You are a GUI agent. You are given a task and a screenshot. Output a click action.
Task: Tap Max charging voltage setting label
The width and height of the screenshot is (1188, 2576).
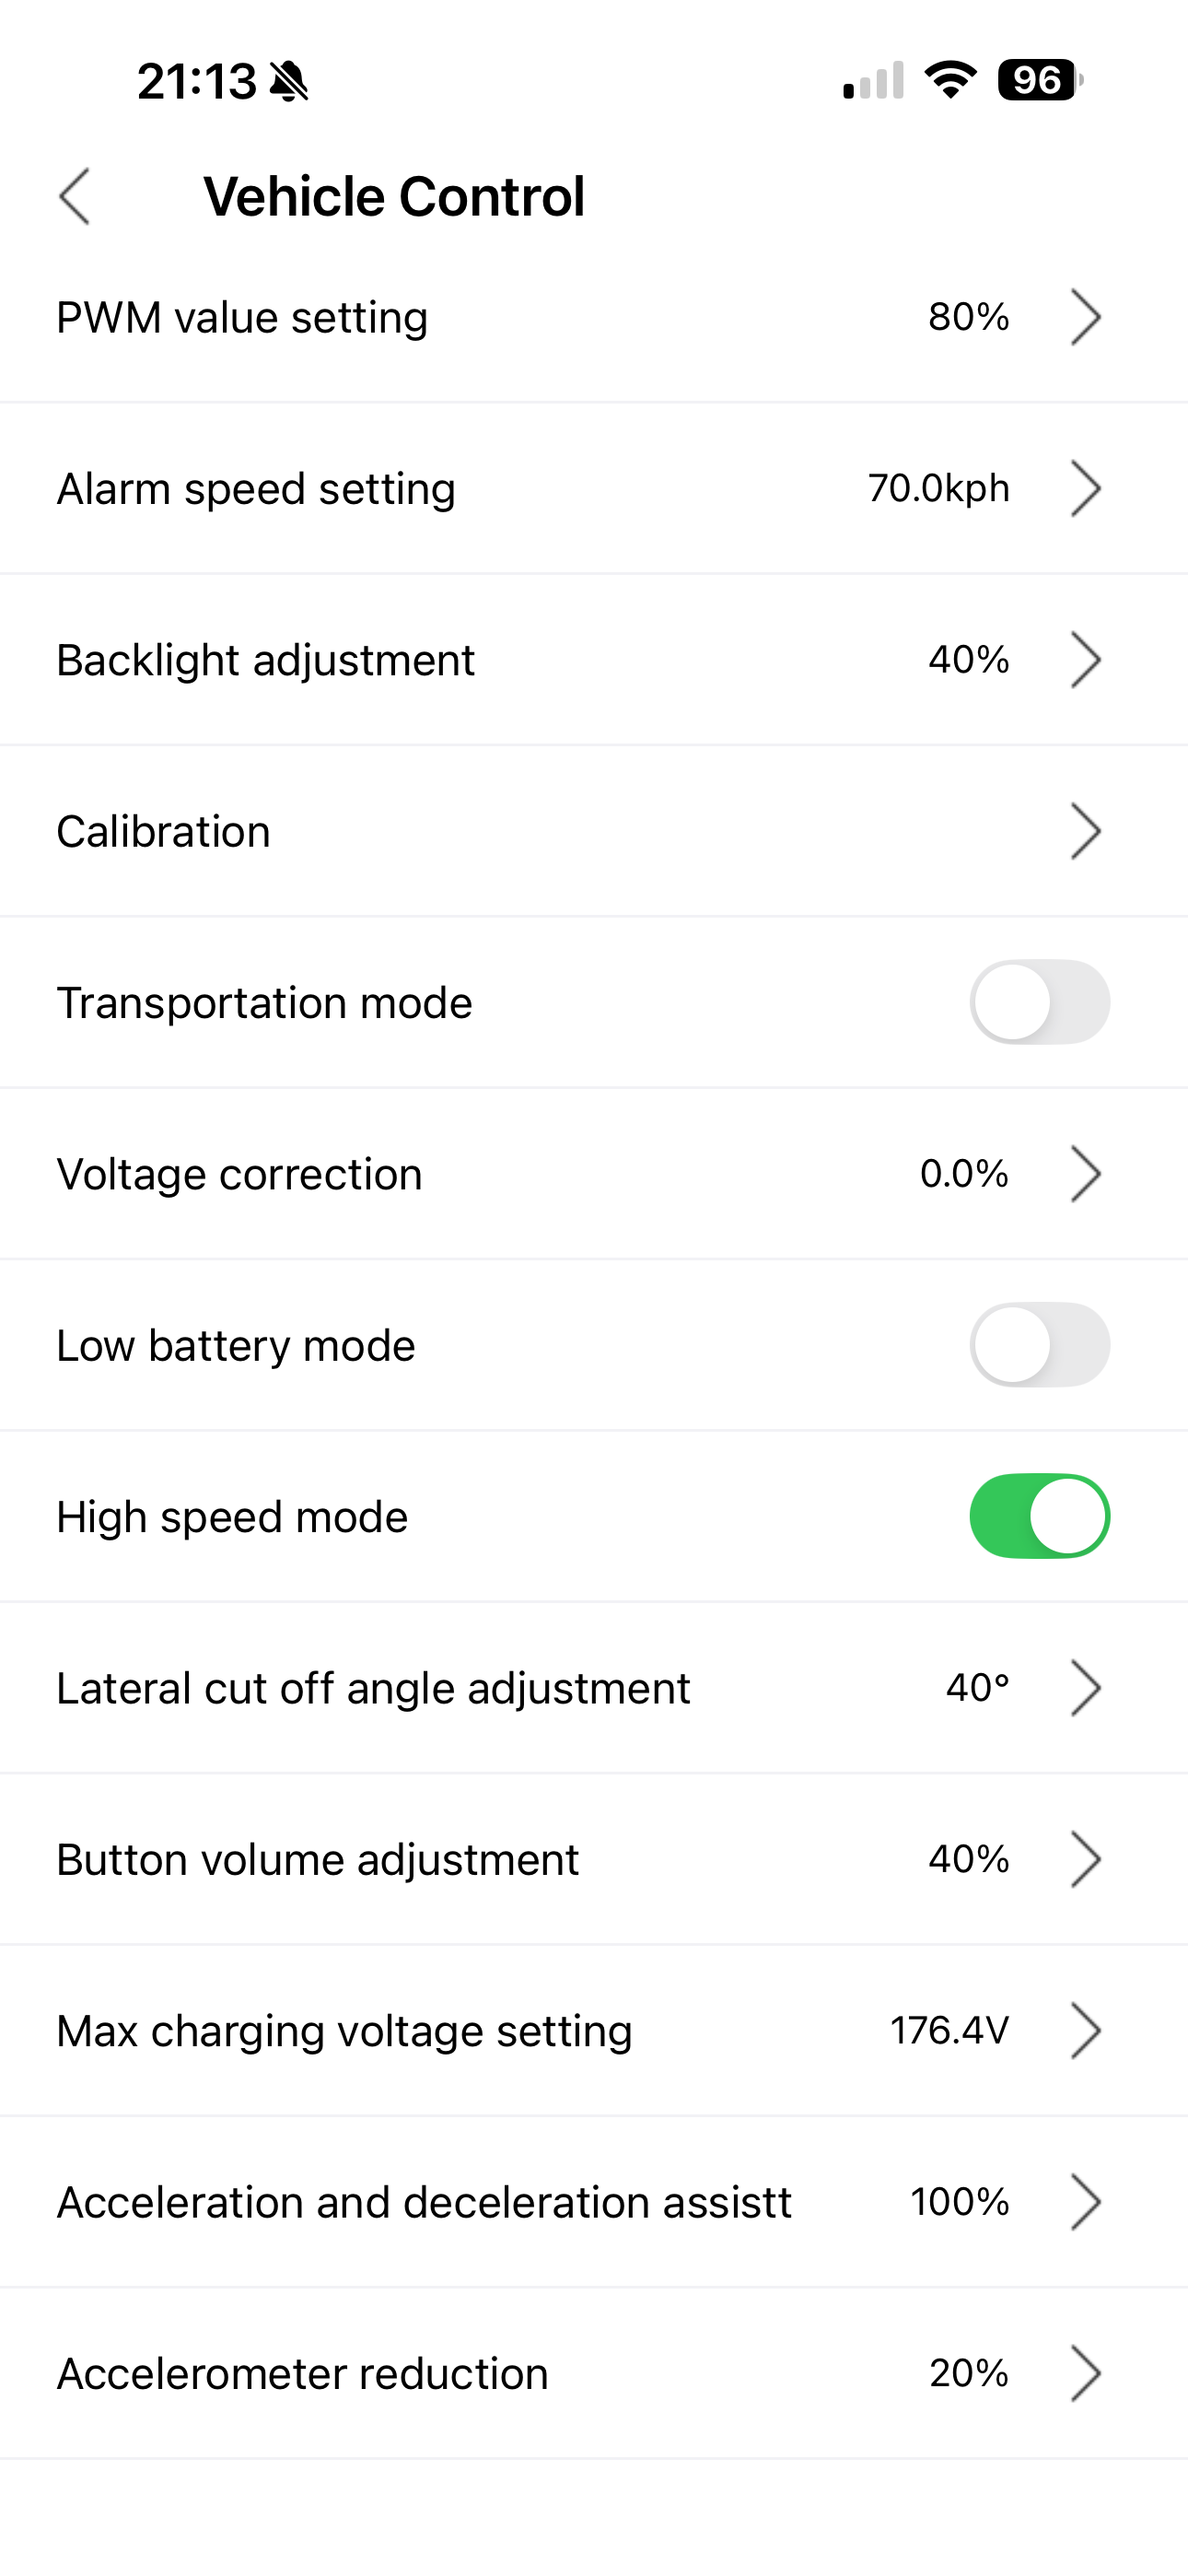tap(344, 2031)
